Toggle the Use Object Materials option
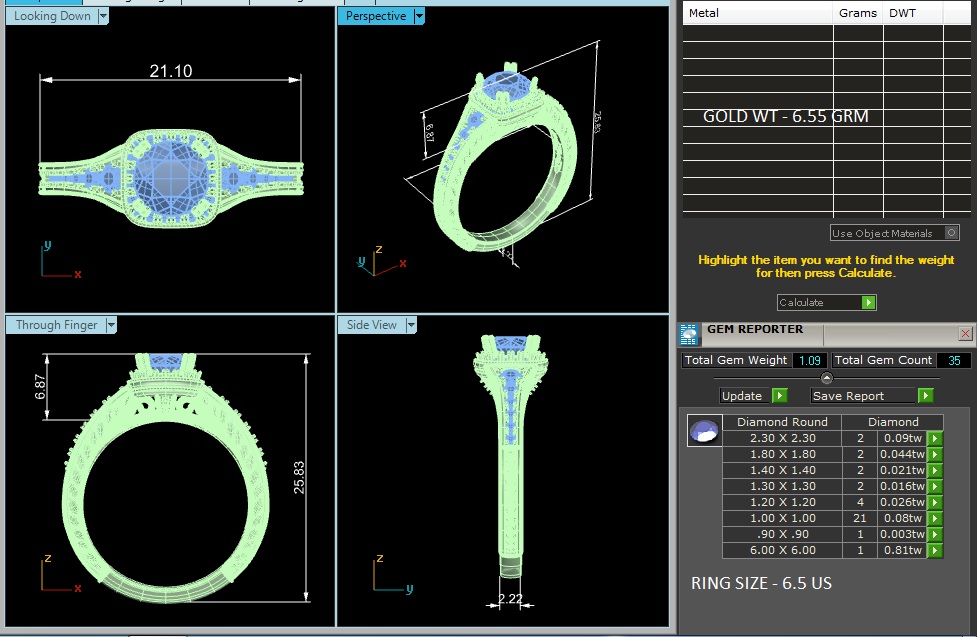 951,233
